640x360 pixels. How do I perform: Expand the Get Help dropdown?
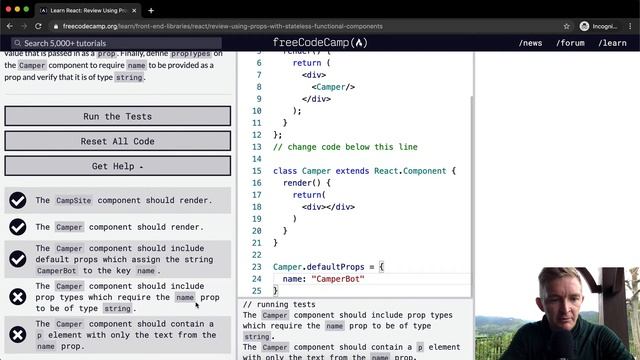[118, 166]
